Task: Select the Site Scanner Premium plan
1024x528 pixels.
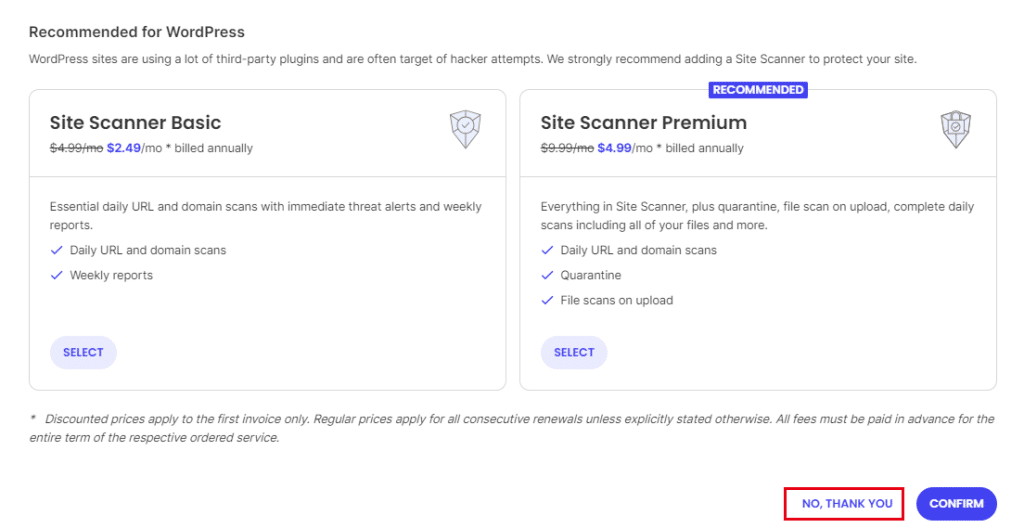Action: point(574,352)
